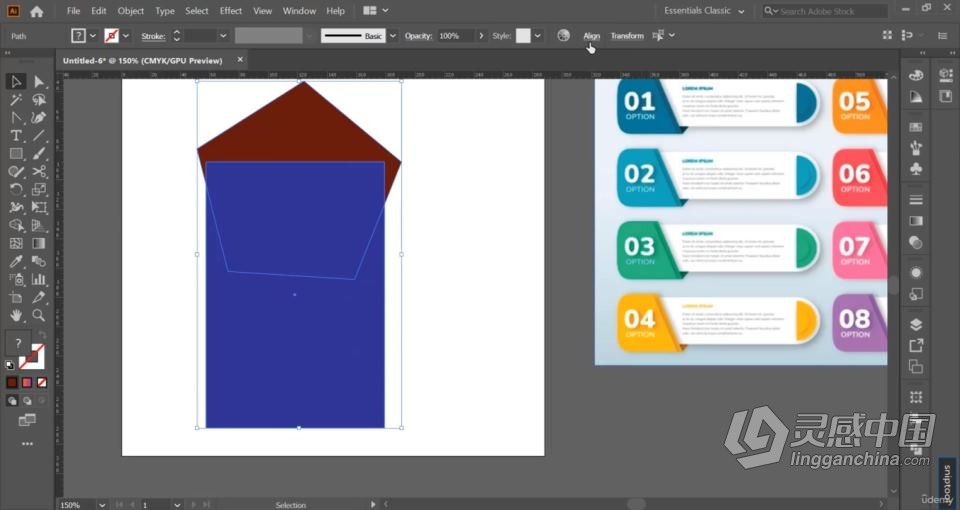Select the Rectangle tool
The image size is (960, 510).
coord(16,154)
